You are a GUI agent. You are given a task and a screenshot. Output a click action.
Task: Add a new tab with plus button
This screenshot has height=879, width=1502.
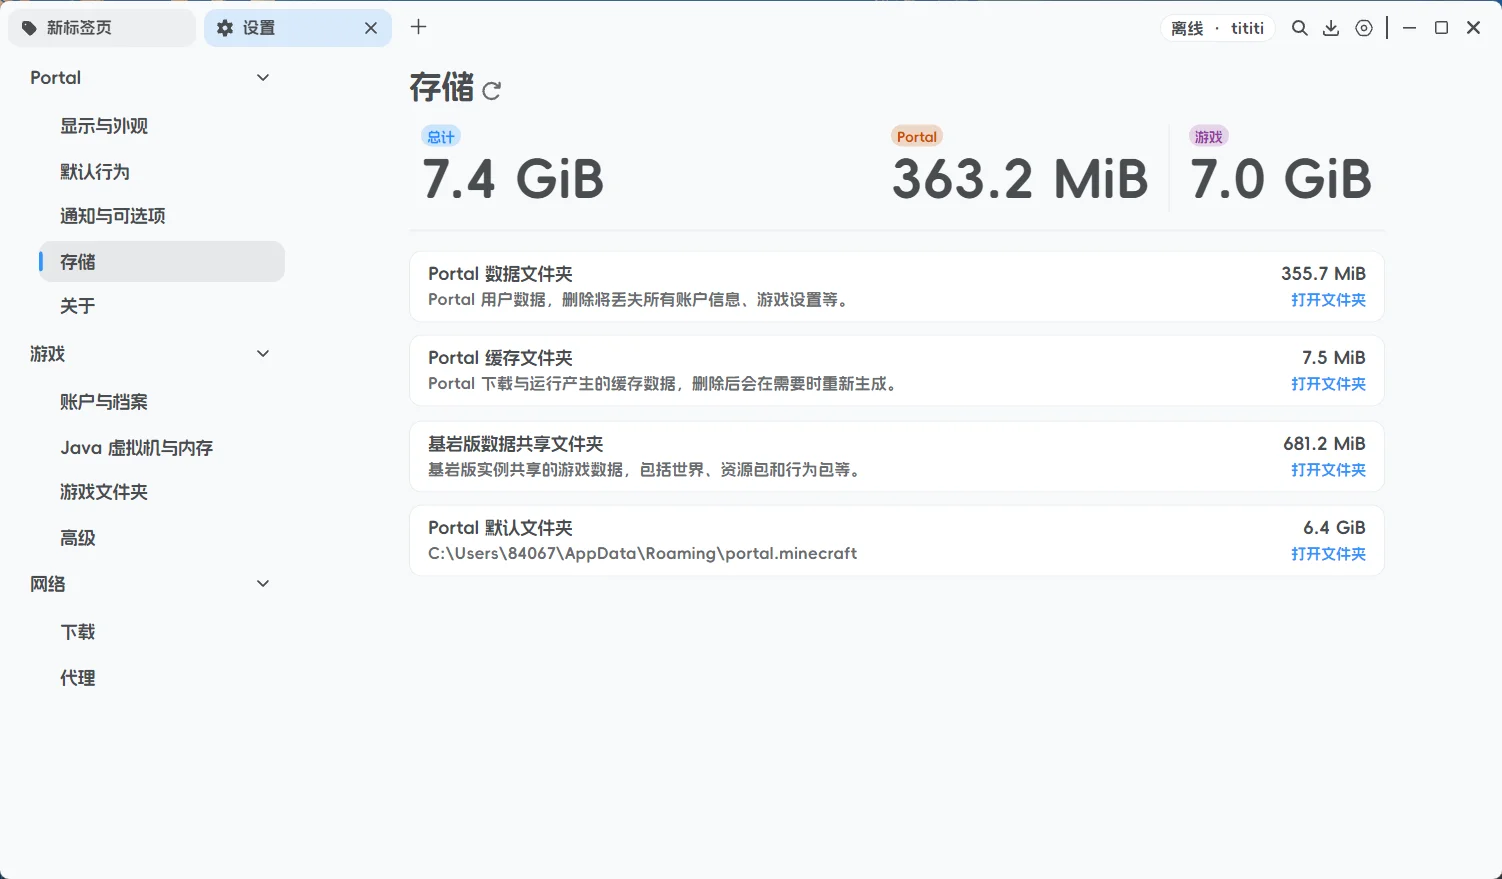(419, 27)
